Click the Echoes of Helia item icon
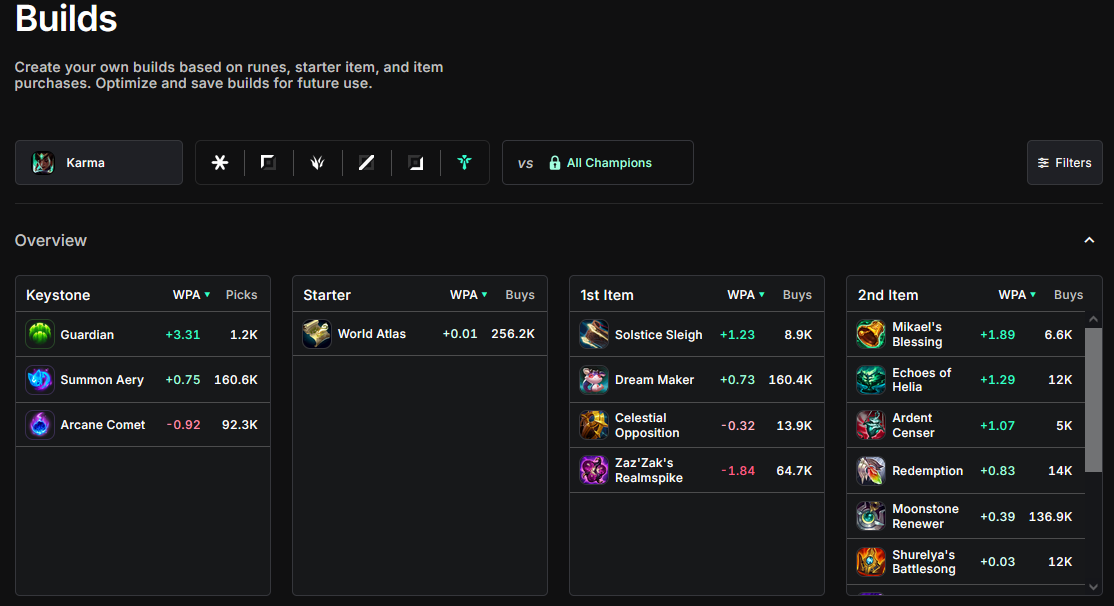 870,379
